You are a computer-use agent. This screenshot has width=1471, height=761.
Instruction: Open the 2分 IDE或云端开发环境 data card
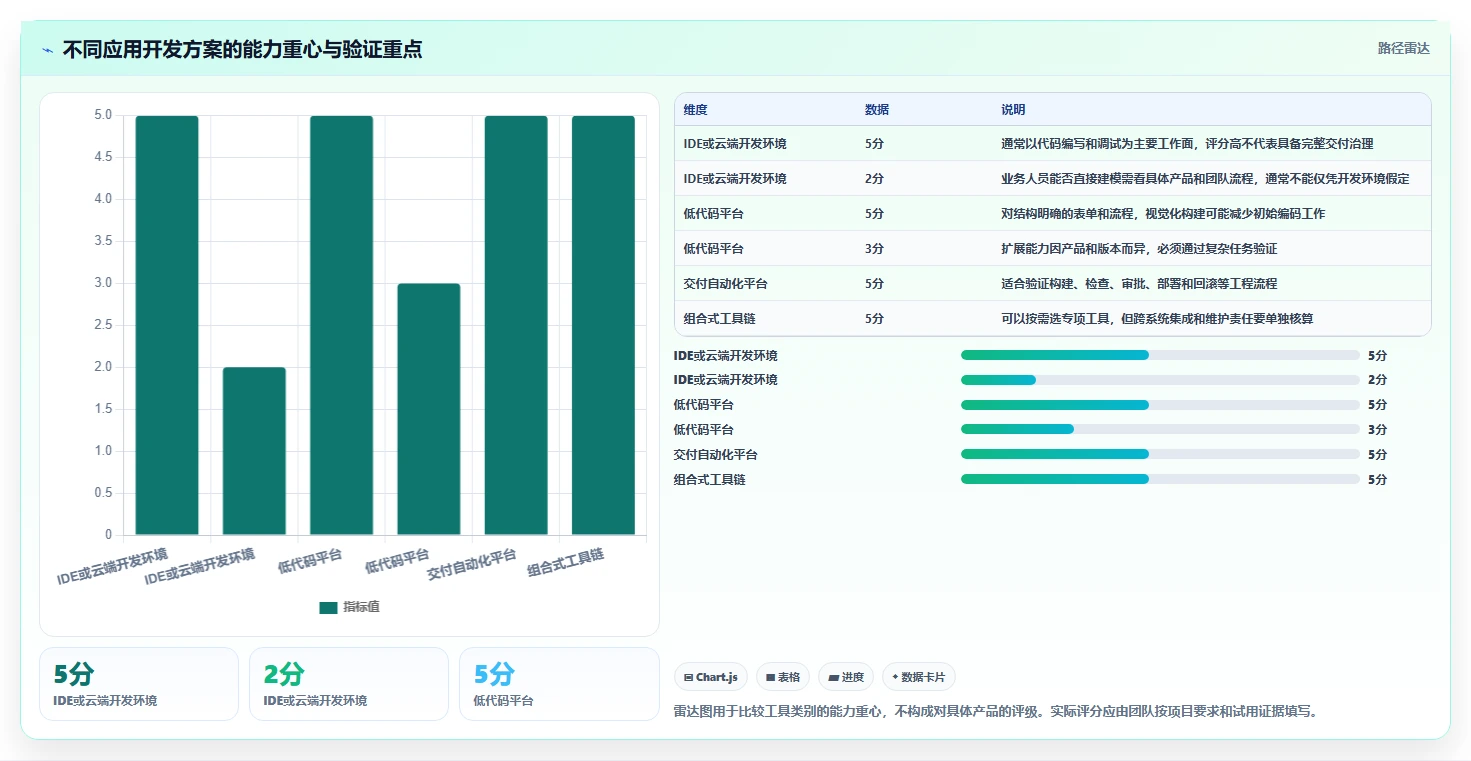(x=349, y=684)
